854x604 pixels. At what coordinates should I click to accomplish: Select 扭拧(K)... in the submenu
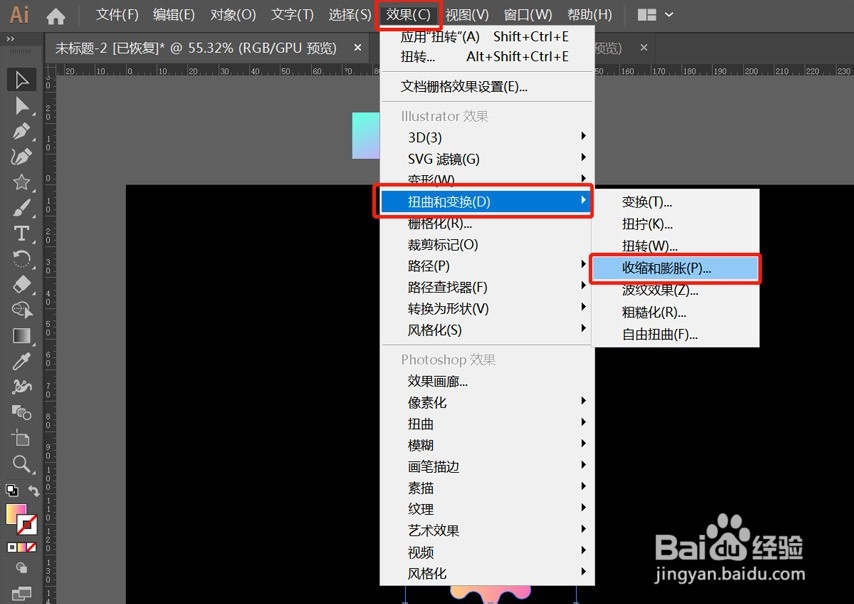[x=675, y=224]
